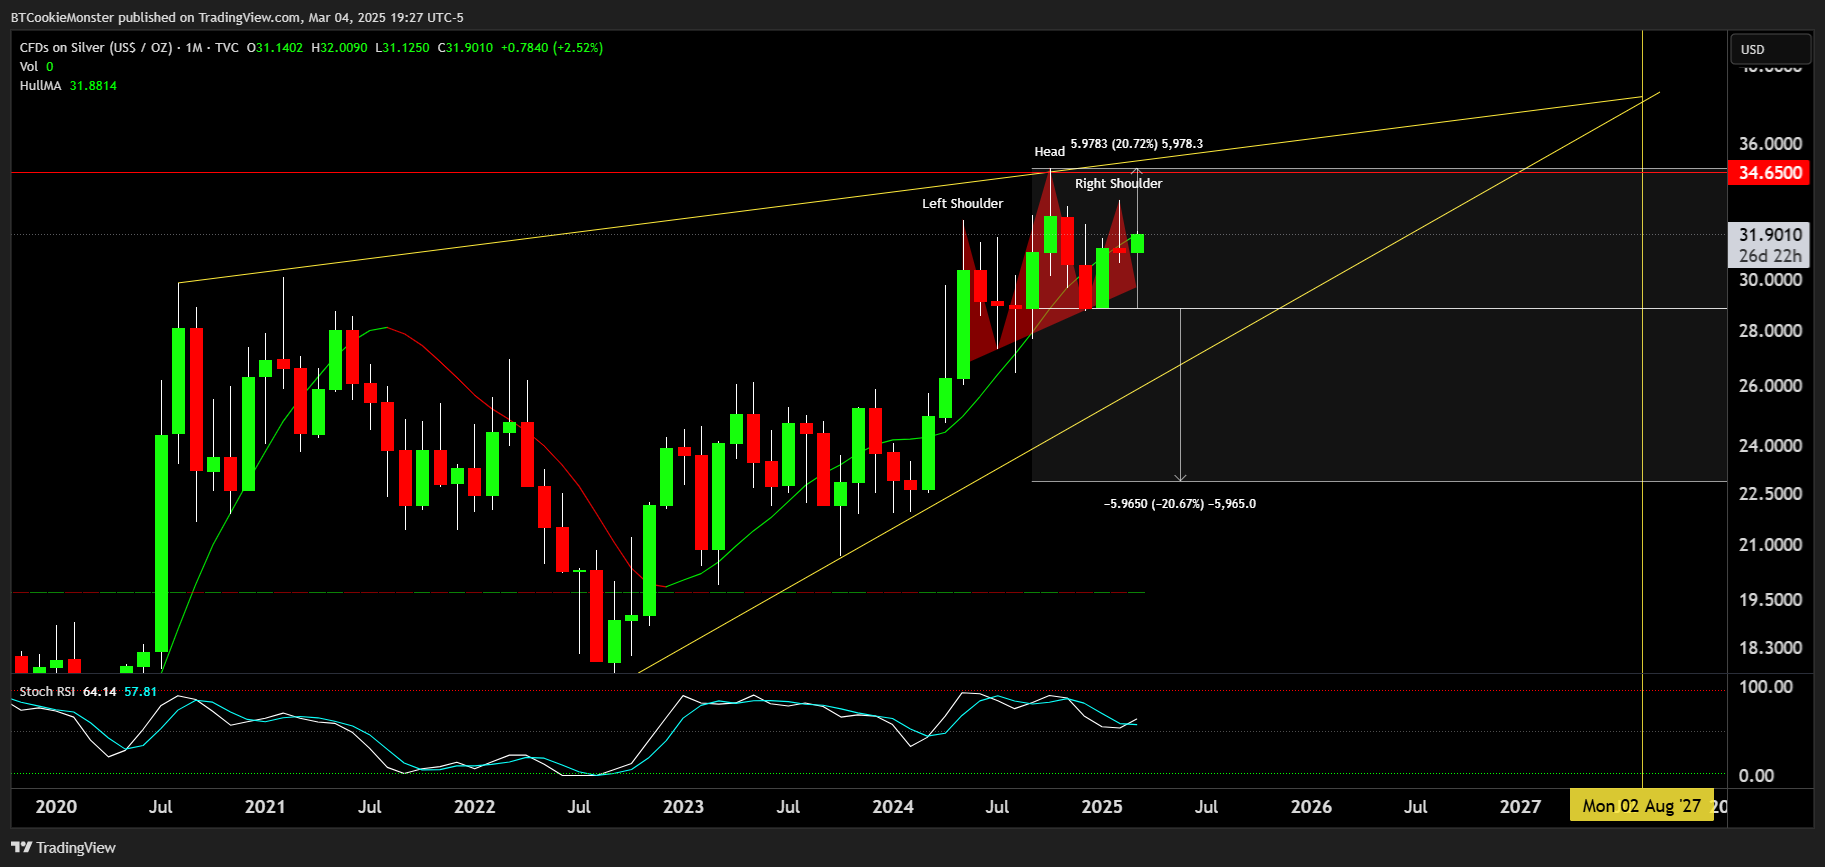Viewport: 1825px width, 867px height.
Task: Click the HullMA indicator legend
Action: coord(68,86)
